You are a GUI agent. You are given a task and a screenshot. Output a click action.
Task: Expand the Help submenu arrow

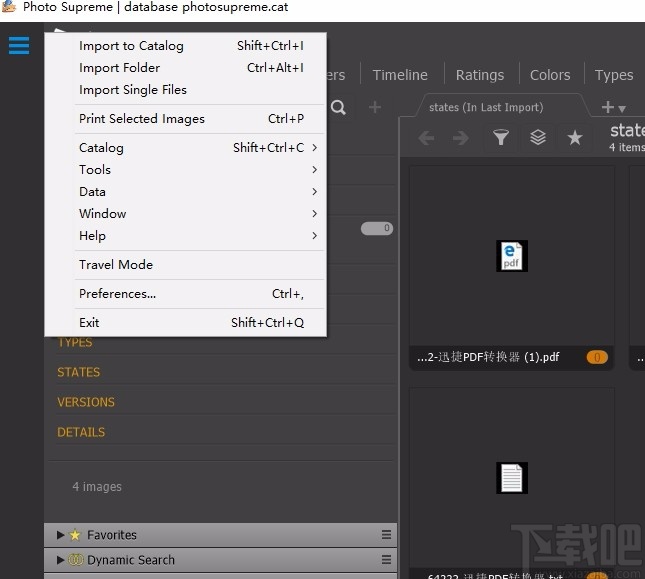[315, 236]
